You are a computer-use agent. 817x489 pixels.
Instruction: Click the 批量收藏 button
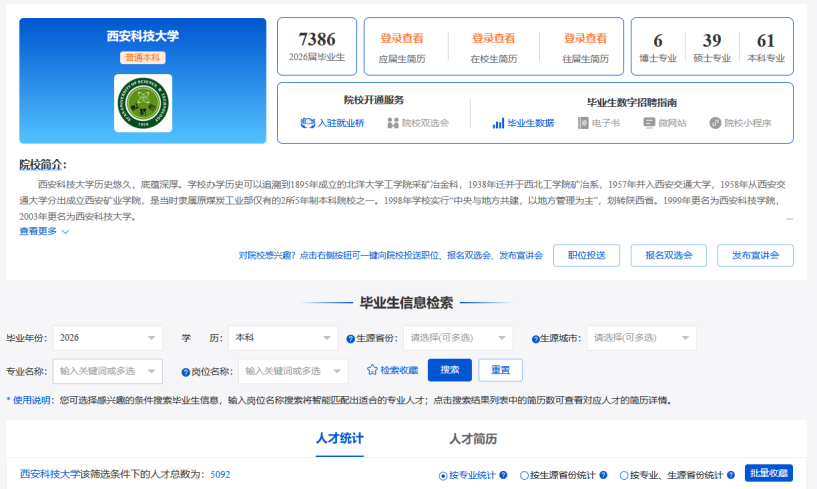769,473
